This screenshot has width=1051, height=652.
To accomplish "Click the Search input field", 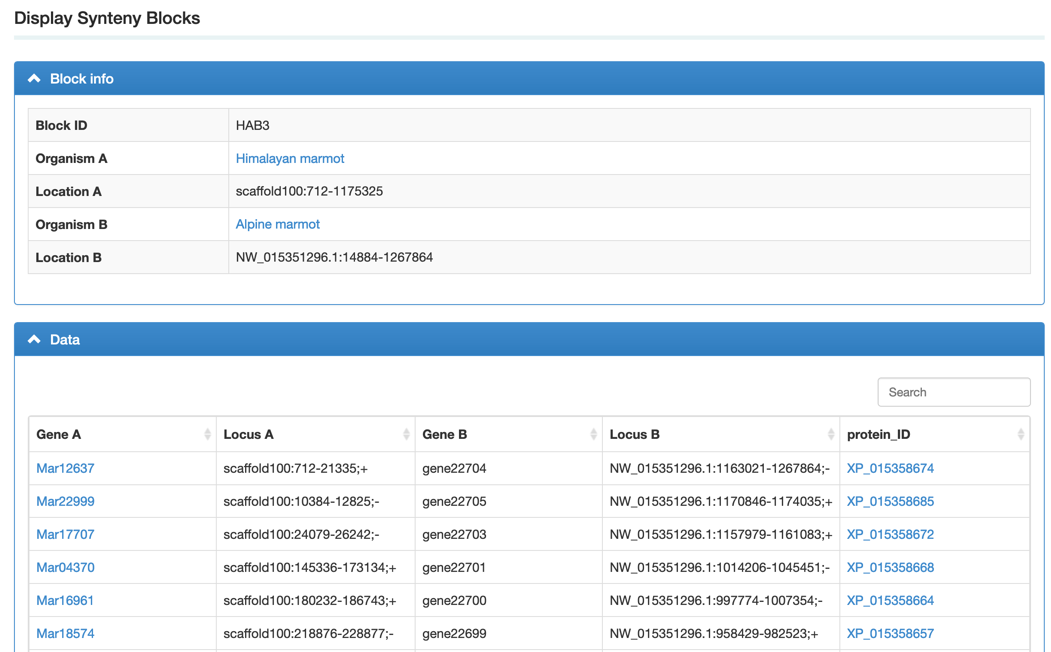I will pyautogui.click(x=953, y=392).
